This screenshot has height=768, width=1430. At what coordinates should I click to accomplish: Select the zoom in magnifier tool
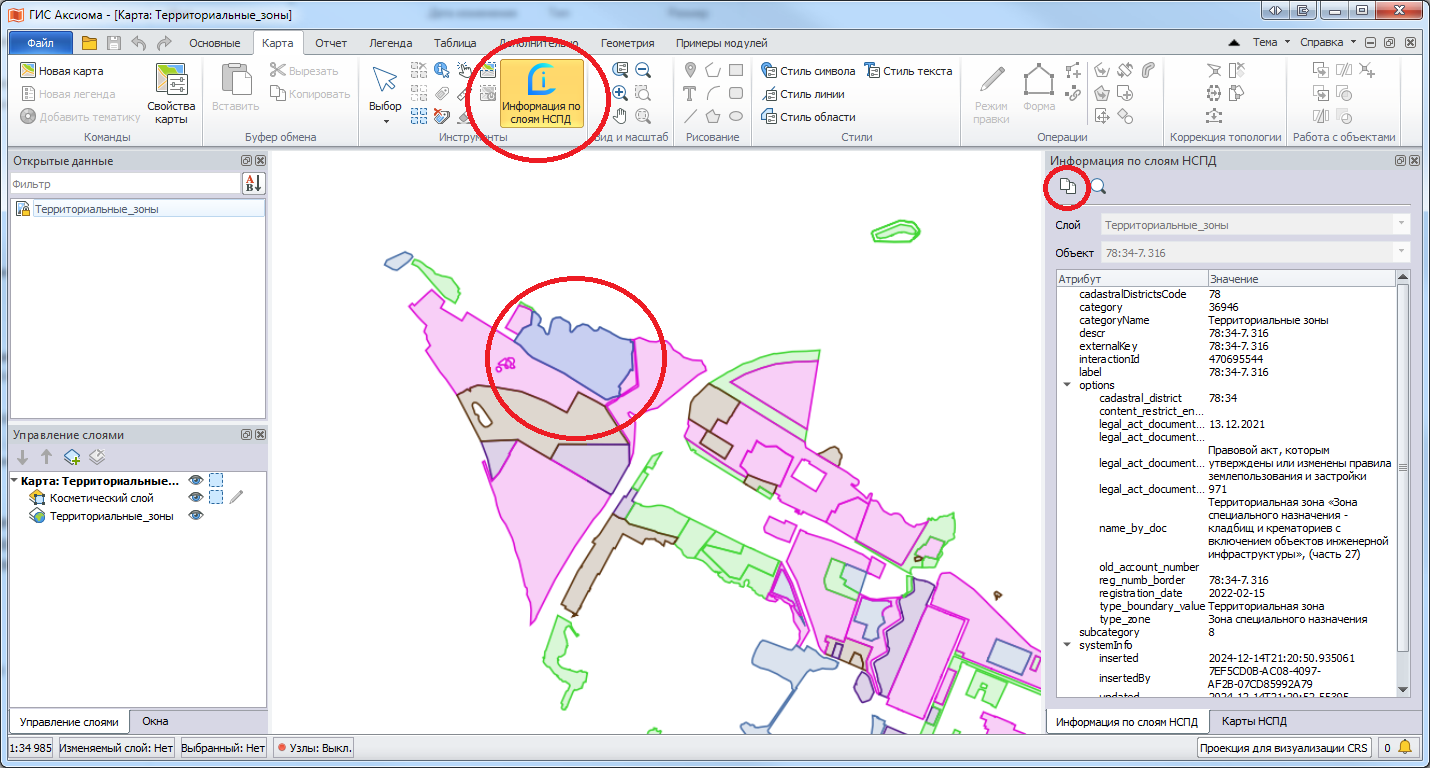pos(620,93)
